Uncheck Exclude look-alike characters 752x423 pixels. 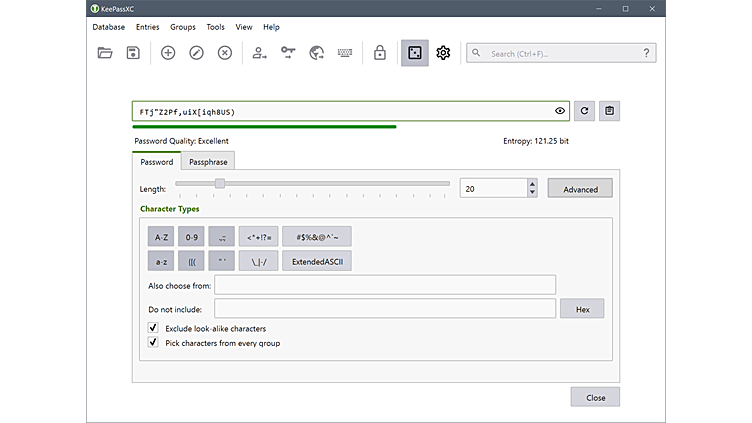pyautogui.click(x=153, y=328)
